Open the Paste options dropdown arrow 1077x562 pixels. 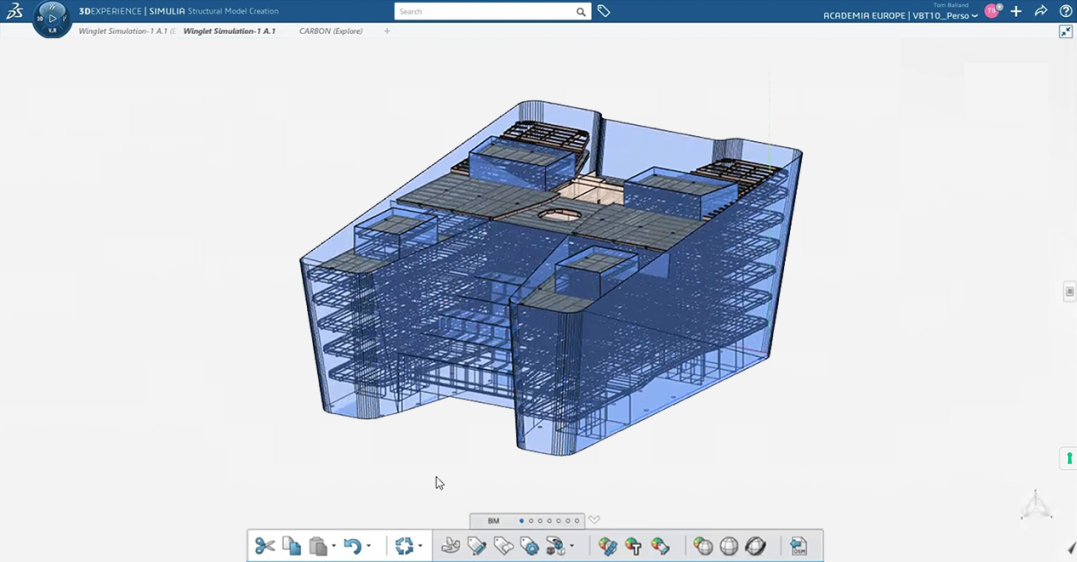334,546
